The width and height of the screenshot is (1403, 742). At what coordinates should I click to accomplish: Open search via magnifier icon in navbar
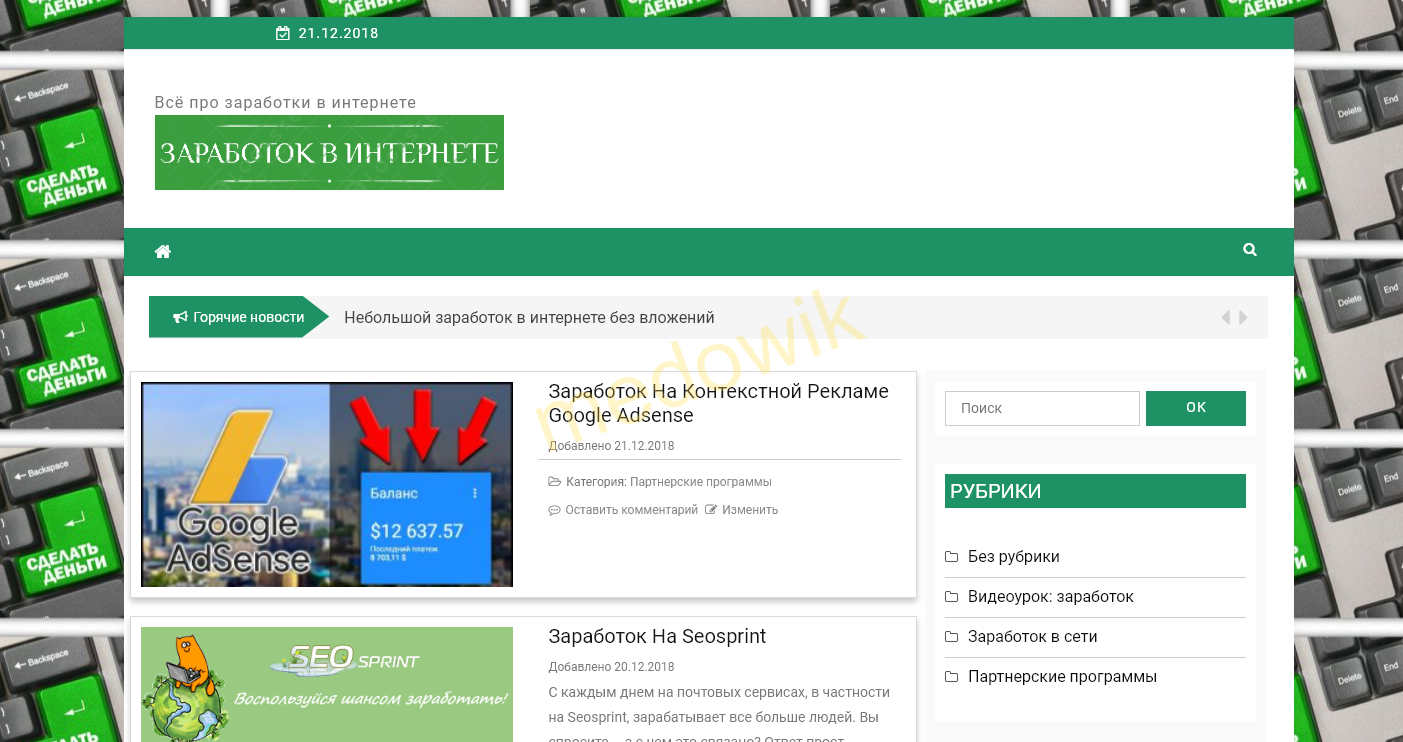pos(1250,250)
